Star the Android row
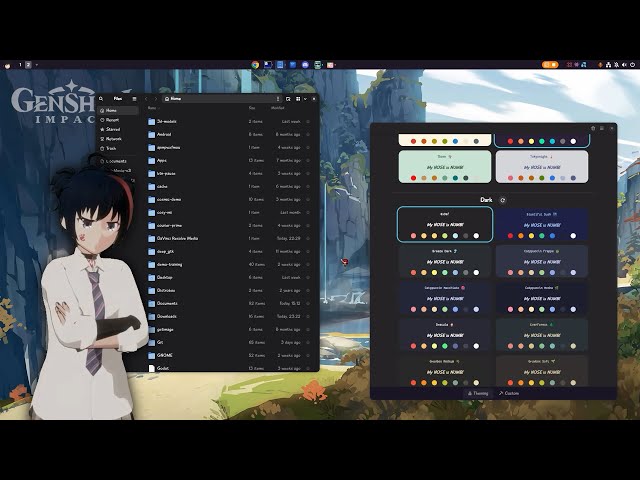This screenshot has height=480, width=640. (308, 134)
